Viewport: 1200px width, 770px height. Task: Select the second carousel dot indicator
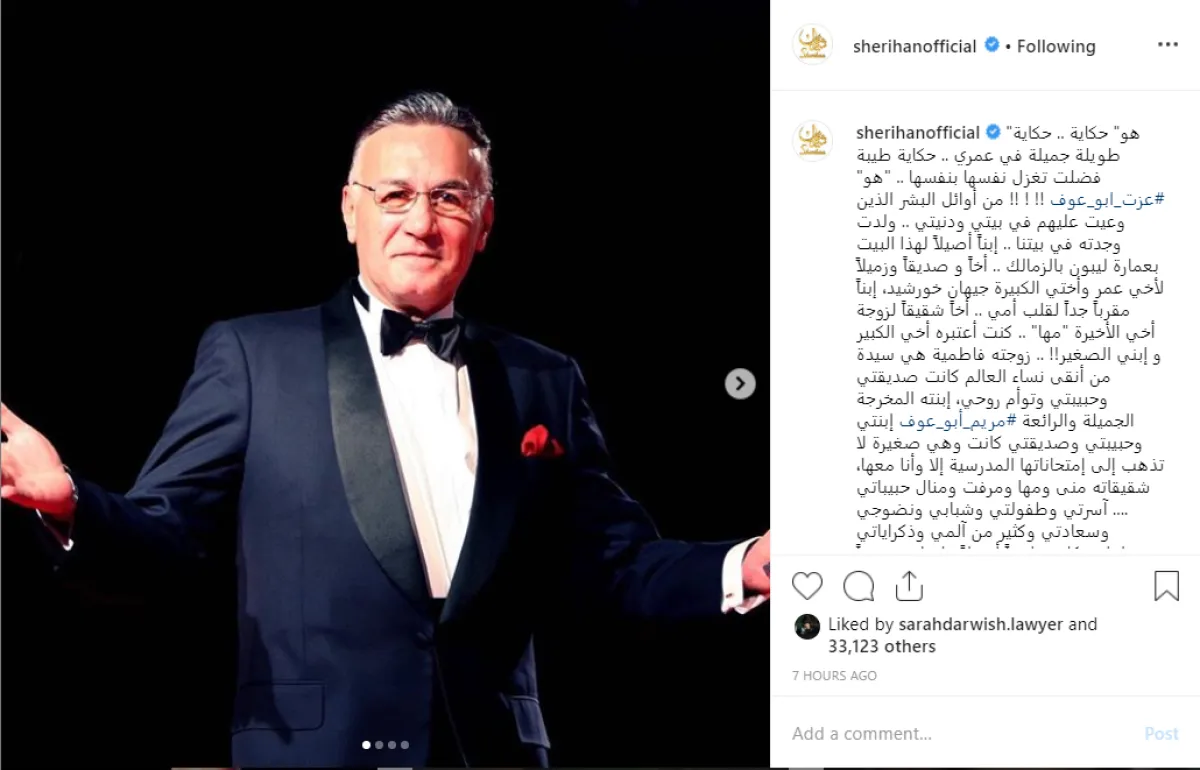click(x=379, y=745)
